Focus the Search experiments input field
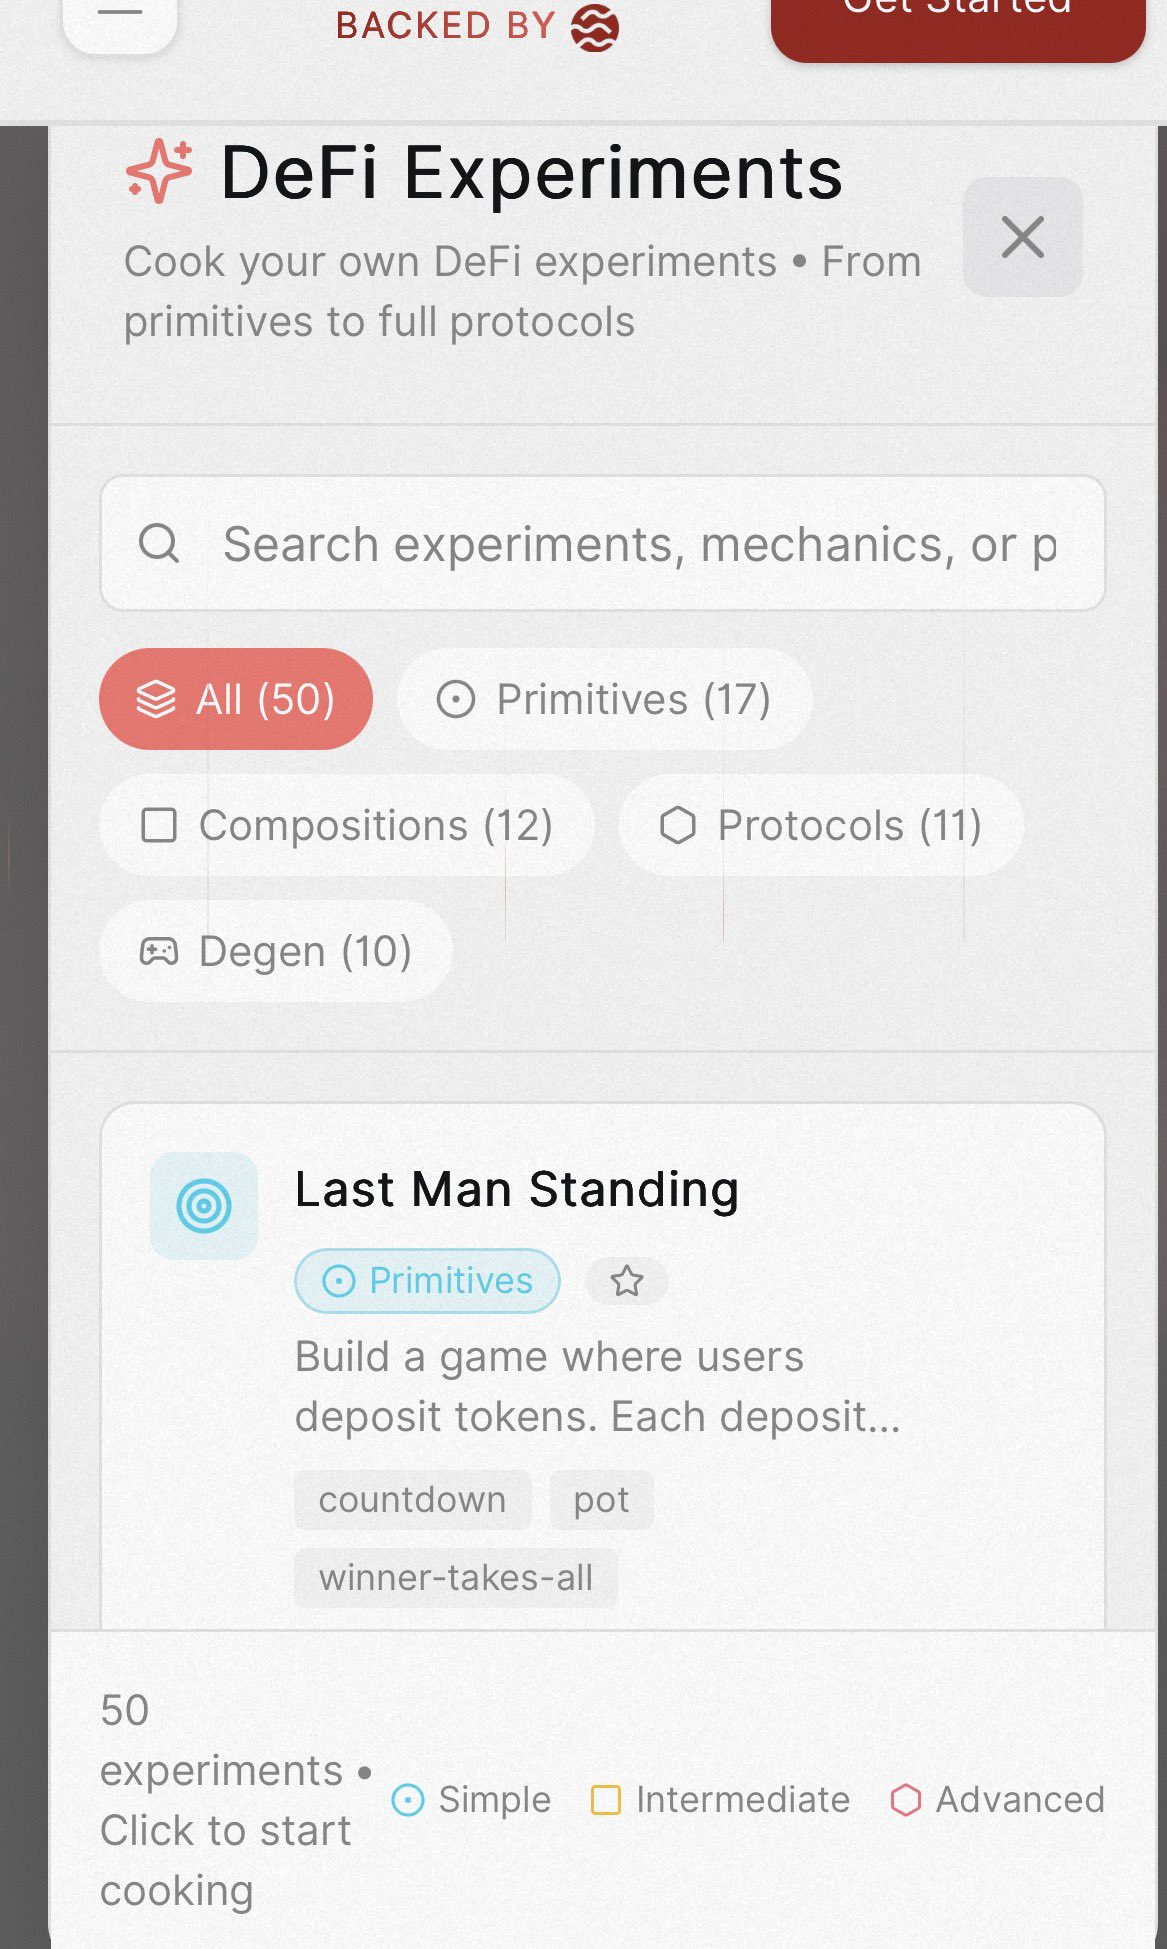1167x1949 pixels. [640, 544]
